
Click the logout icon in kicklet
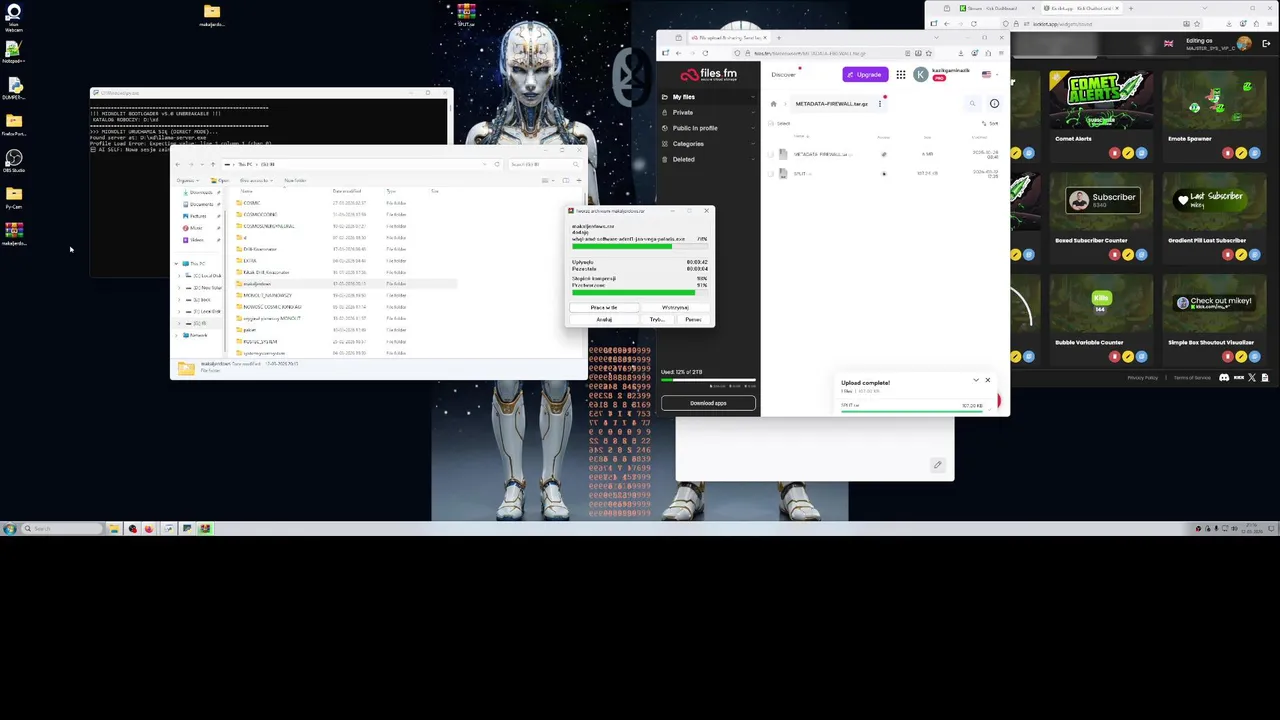click(x=1265, y=44)
